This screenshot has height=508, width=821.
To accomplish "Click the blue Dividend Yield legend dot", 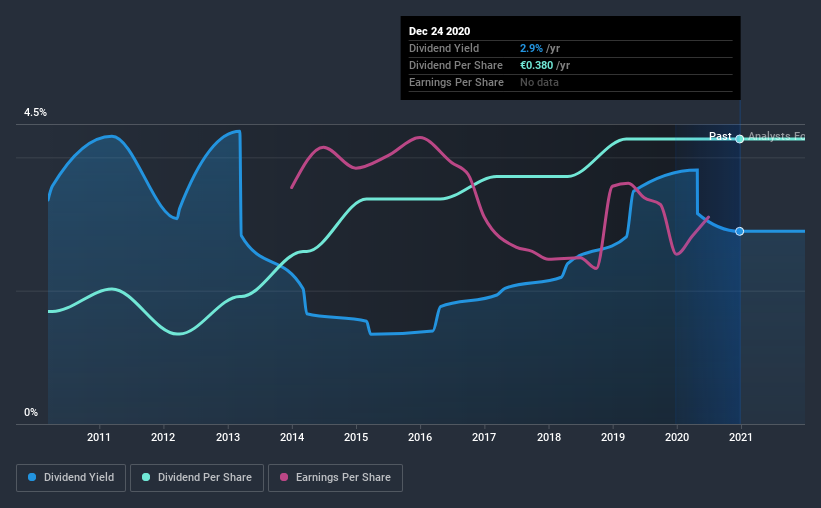I will point(32,477).
